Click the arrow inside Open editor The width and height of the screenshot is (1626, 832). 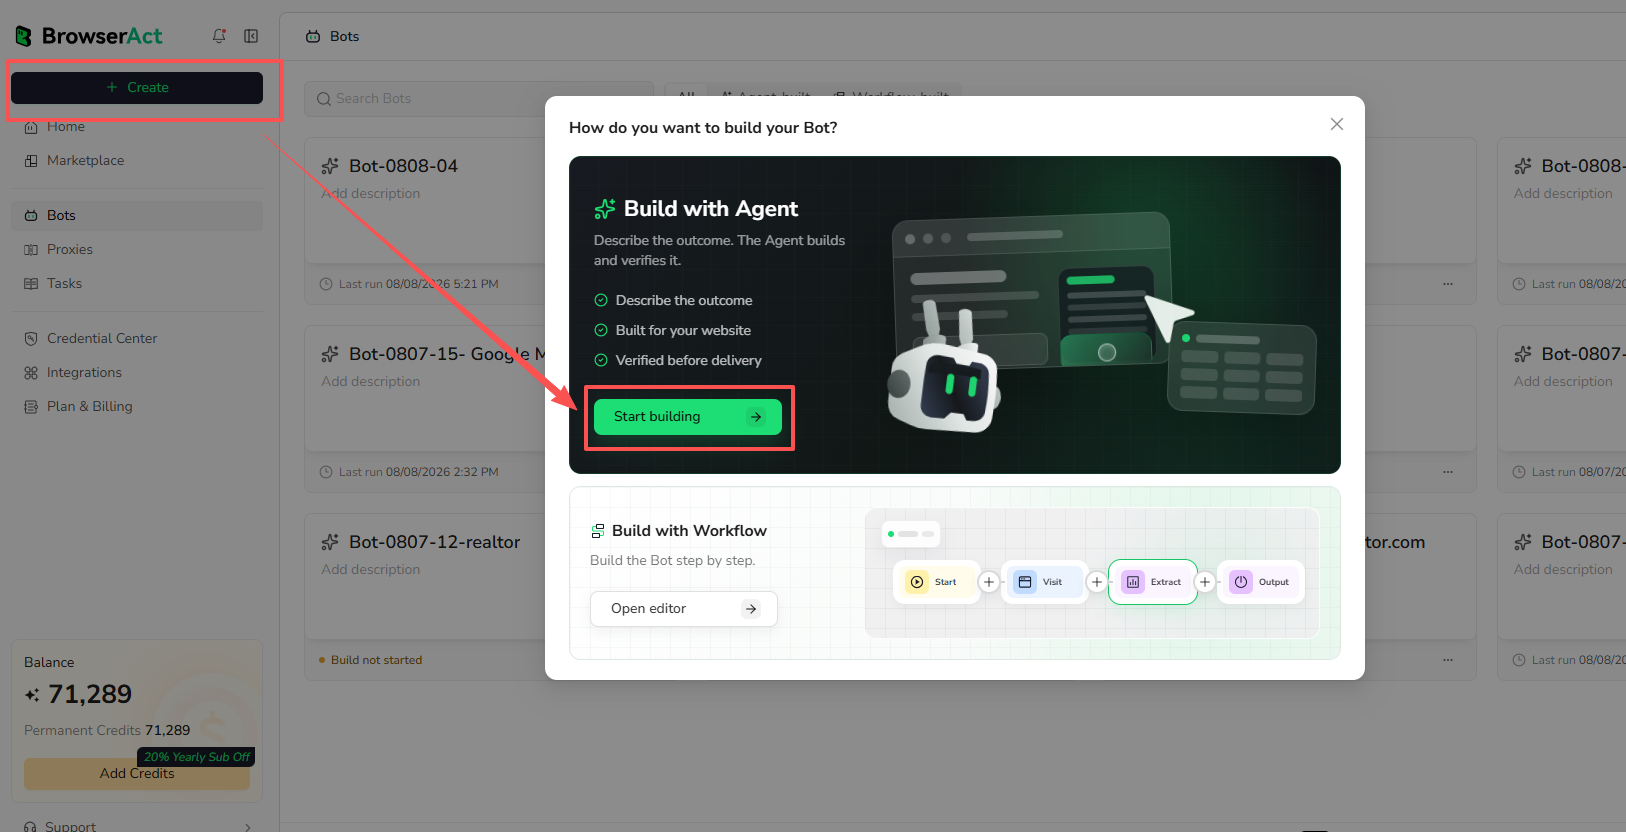click(x=751, y=609)
